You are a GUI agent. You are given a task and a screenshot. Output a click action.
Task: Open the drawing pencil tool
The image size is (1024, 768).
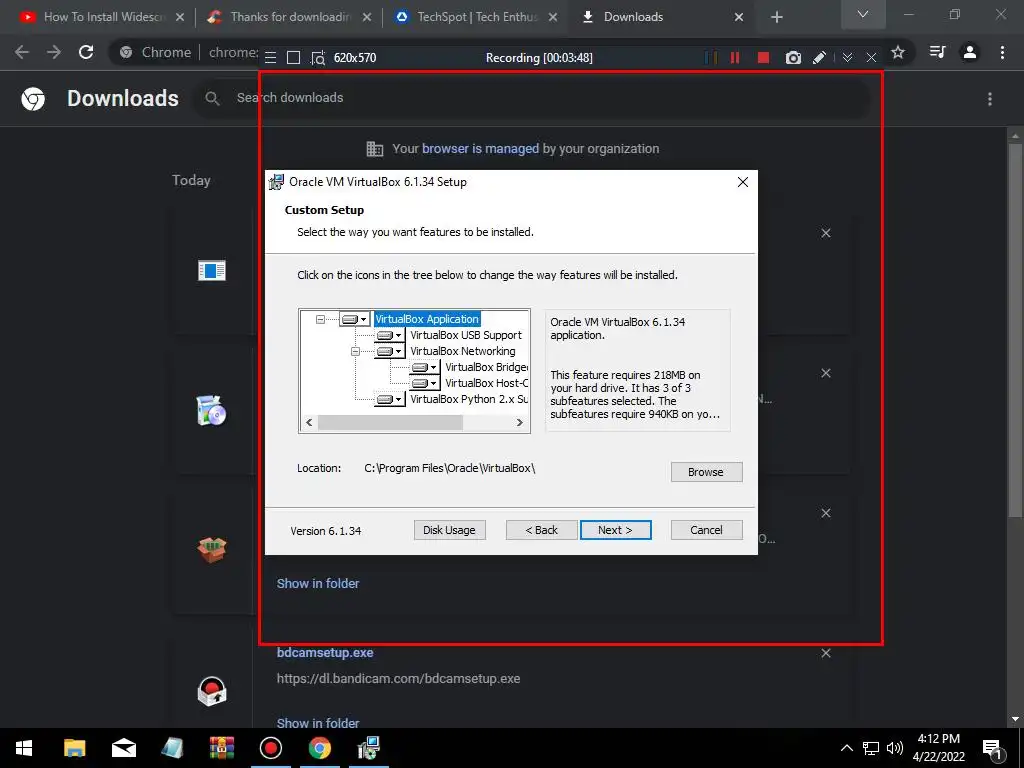coord(819,57)
